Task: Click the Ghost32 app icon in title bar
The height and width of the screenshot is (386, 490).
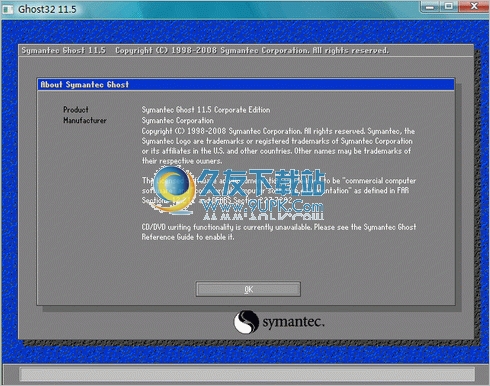Action: (x=7, y=9)
